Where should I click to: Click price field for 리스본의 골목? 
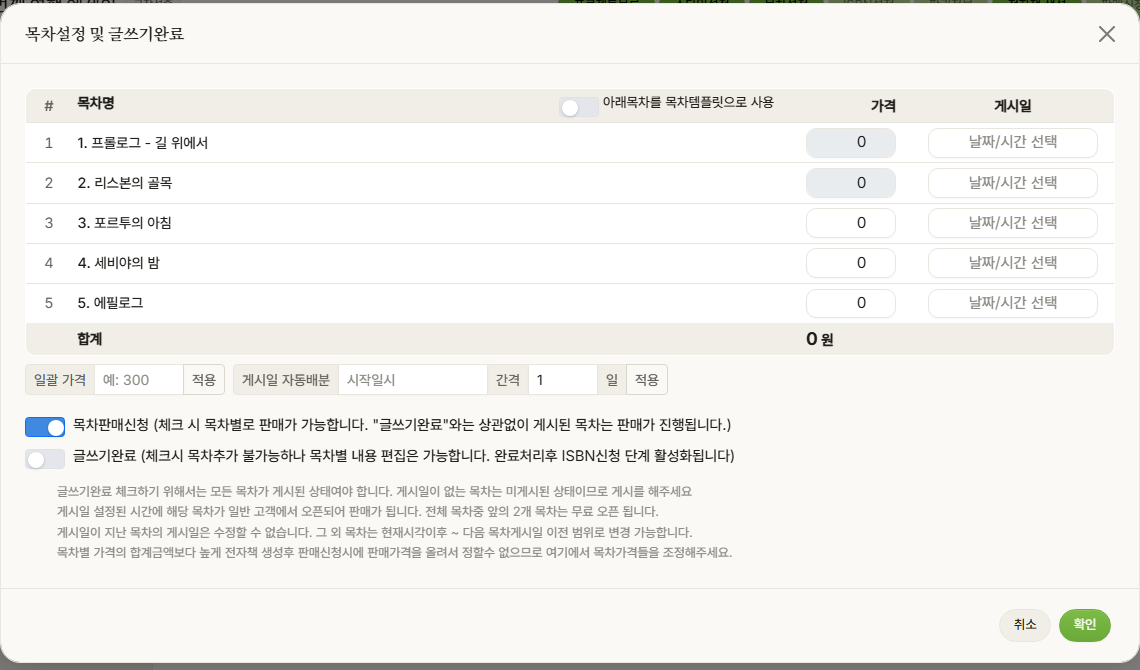[x=851, y=183]
